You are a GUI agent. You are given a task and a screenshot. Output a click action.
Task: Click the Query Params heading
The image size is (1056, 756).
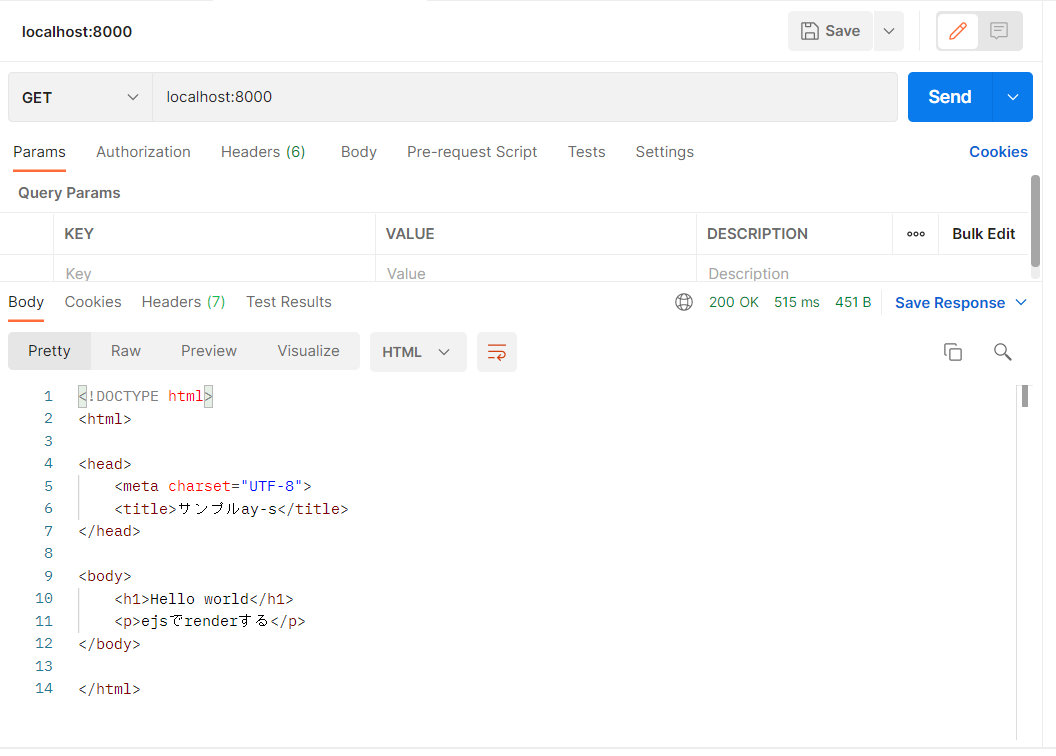[69, 193]
